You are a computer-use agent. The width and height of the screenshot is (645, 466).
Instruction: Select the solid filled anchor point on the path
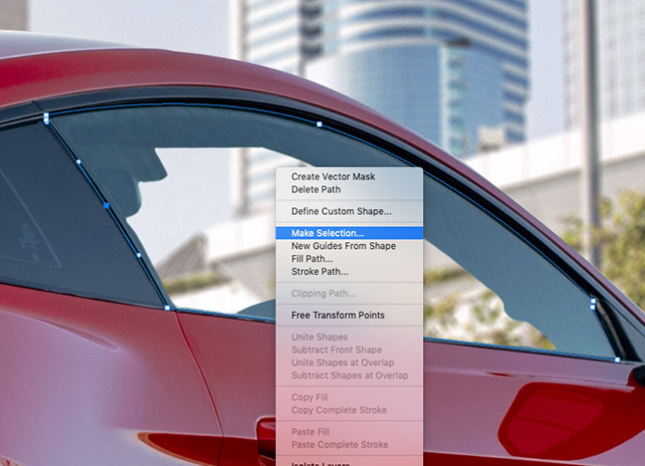(106, 205)
